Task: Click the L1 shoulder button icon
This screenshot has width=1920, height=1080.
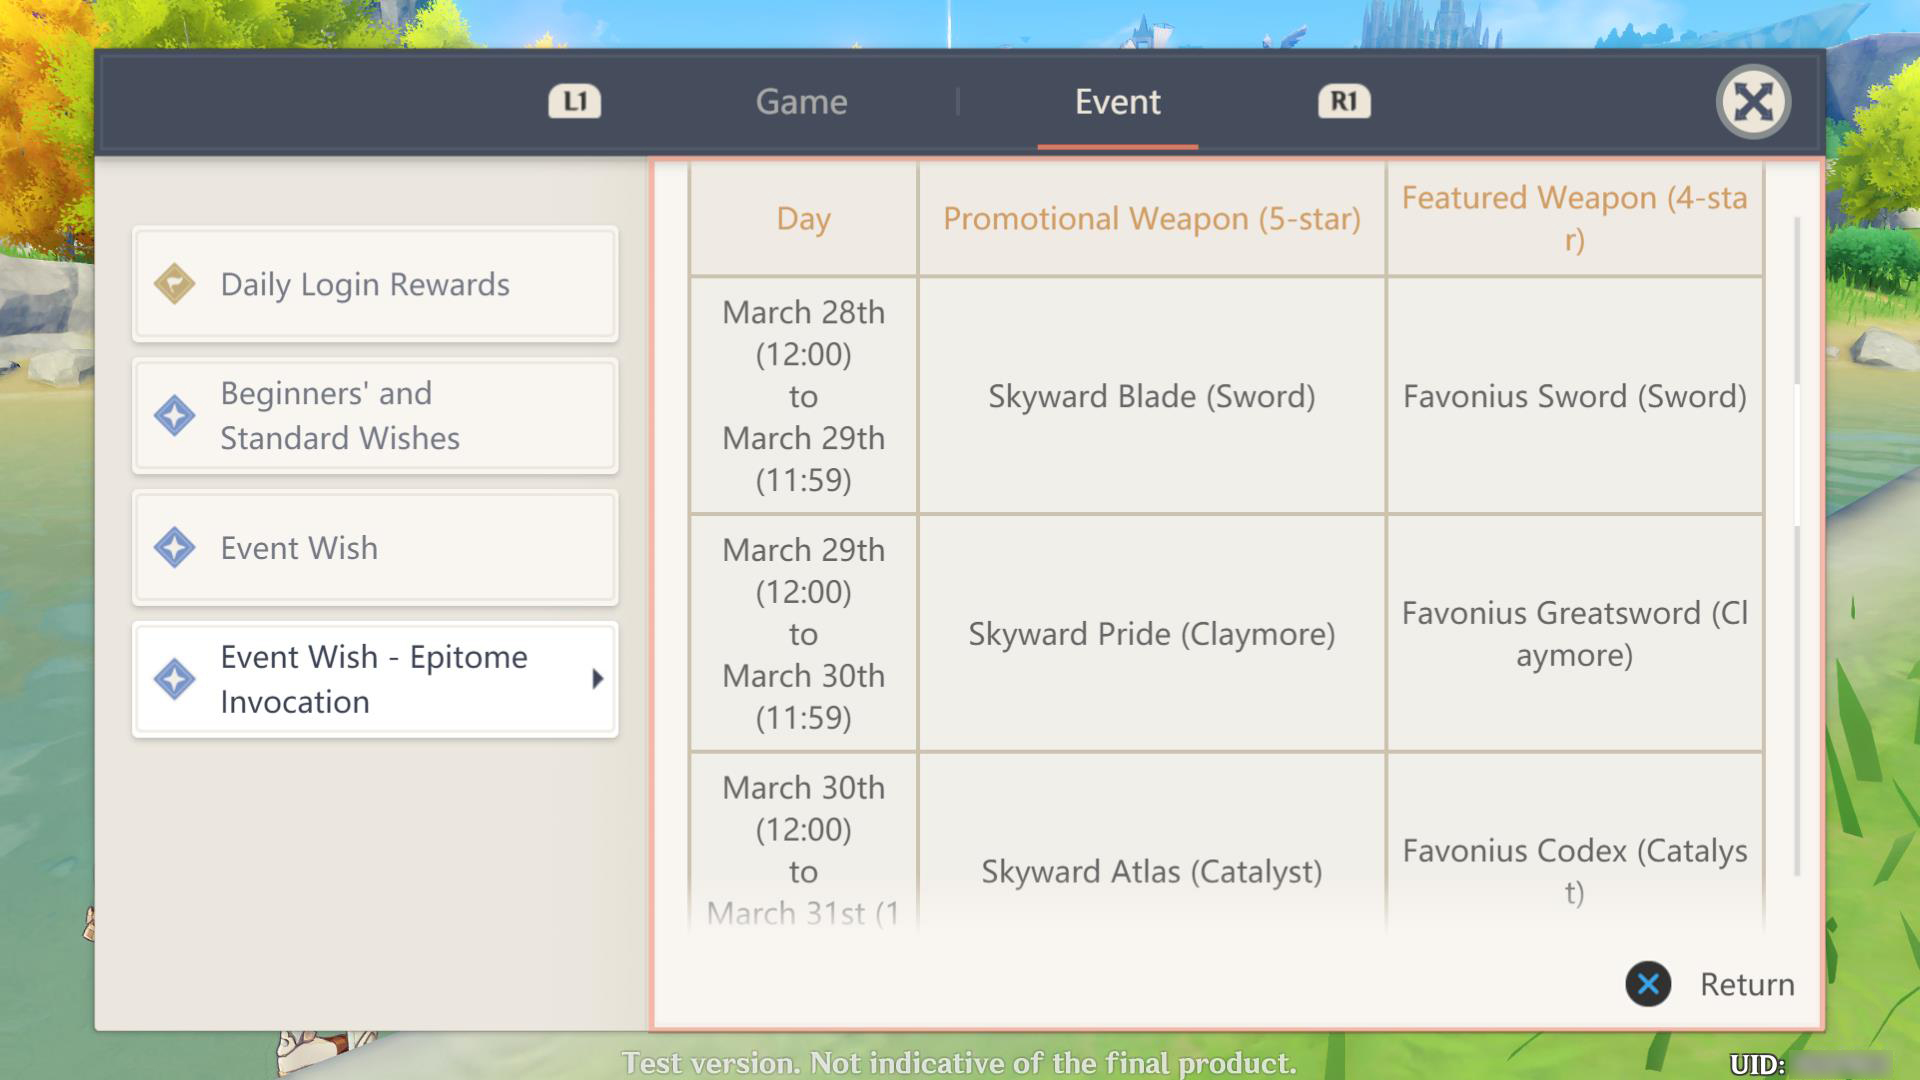Action: tap(575, 101)
